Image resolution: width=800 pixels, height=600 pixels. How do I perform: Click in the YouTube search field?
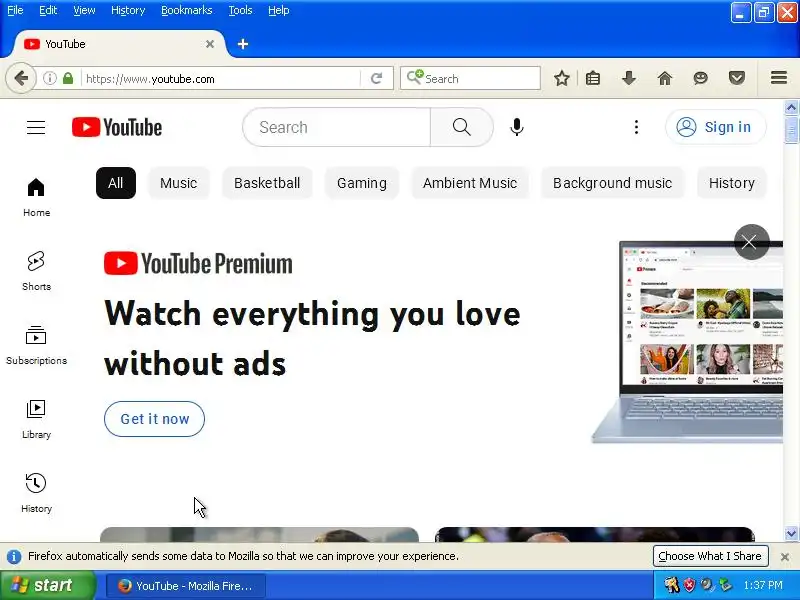point(337,127)
